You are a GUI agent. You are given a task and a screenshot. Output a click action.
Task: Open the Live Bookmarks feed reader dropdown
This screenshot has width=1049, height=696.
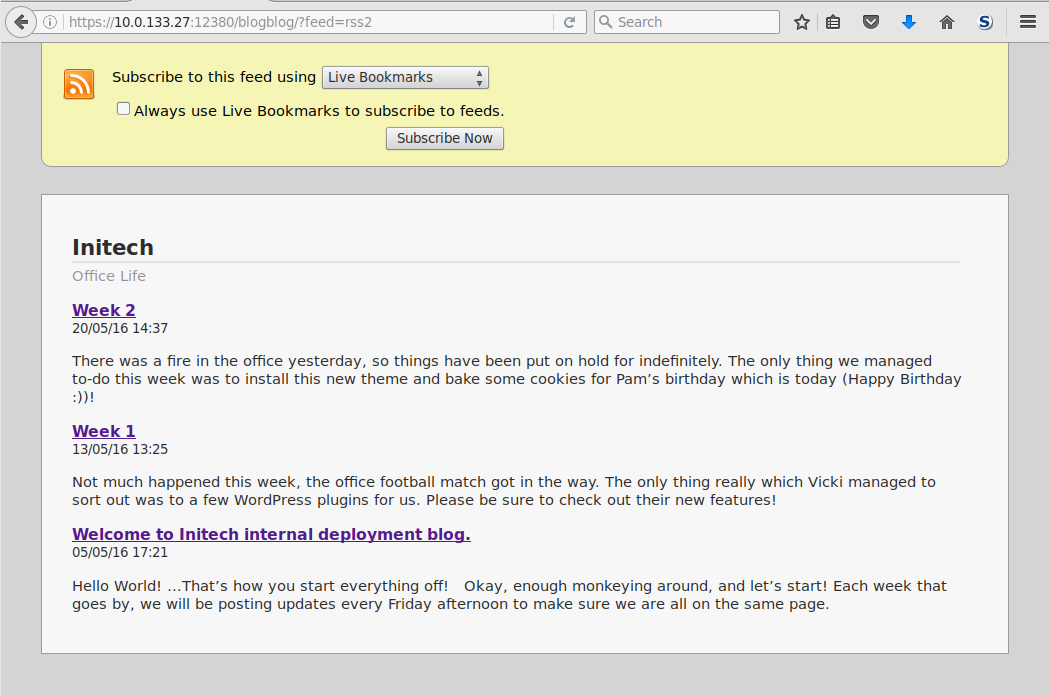pyautogui.click(x=405, y=78)
